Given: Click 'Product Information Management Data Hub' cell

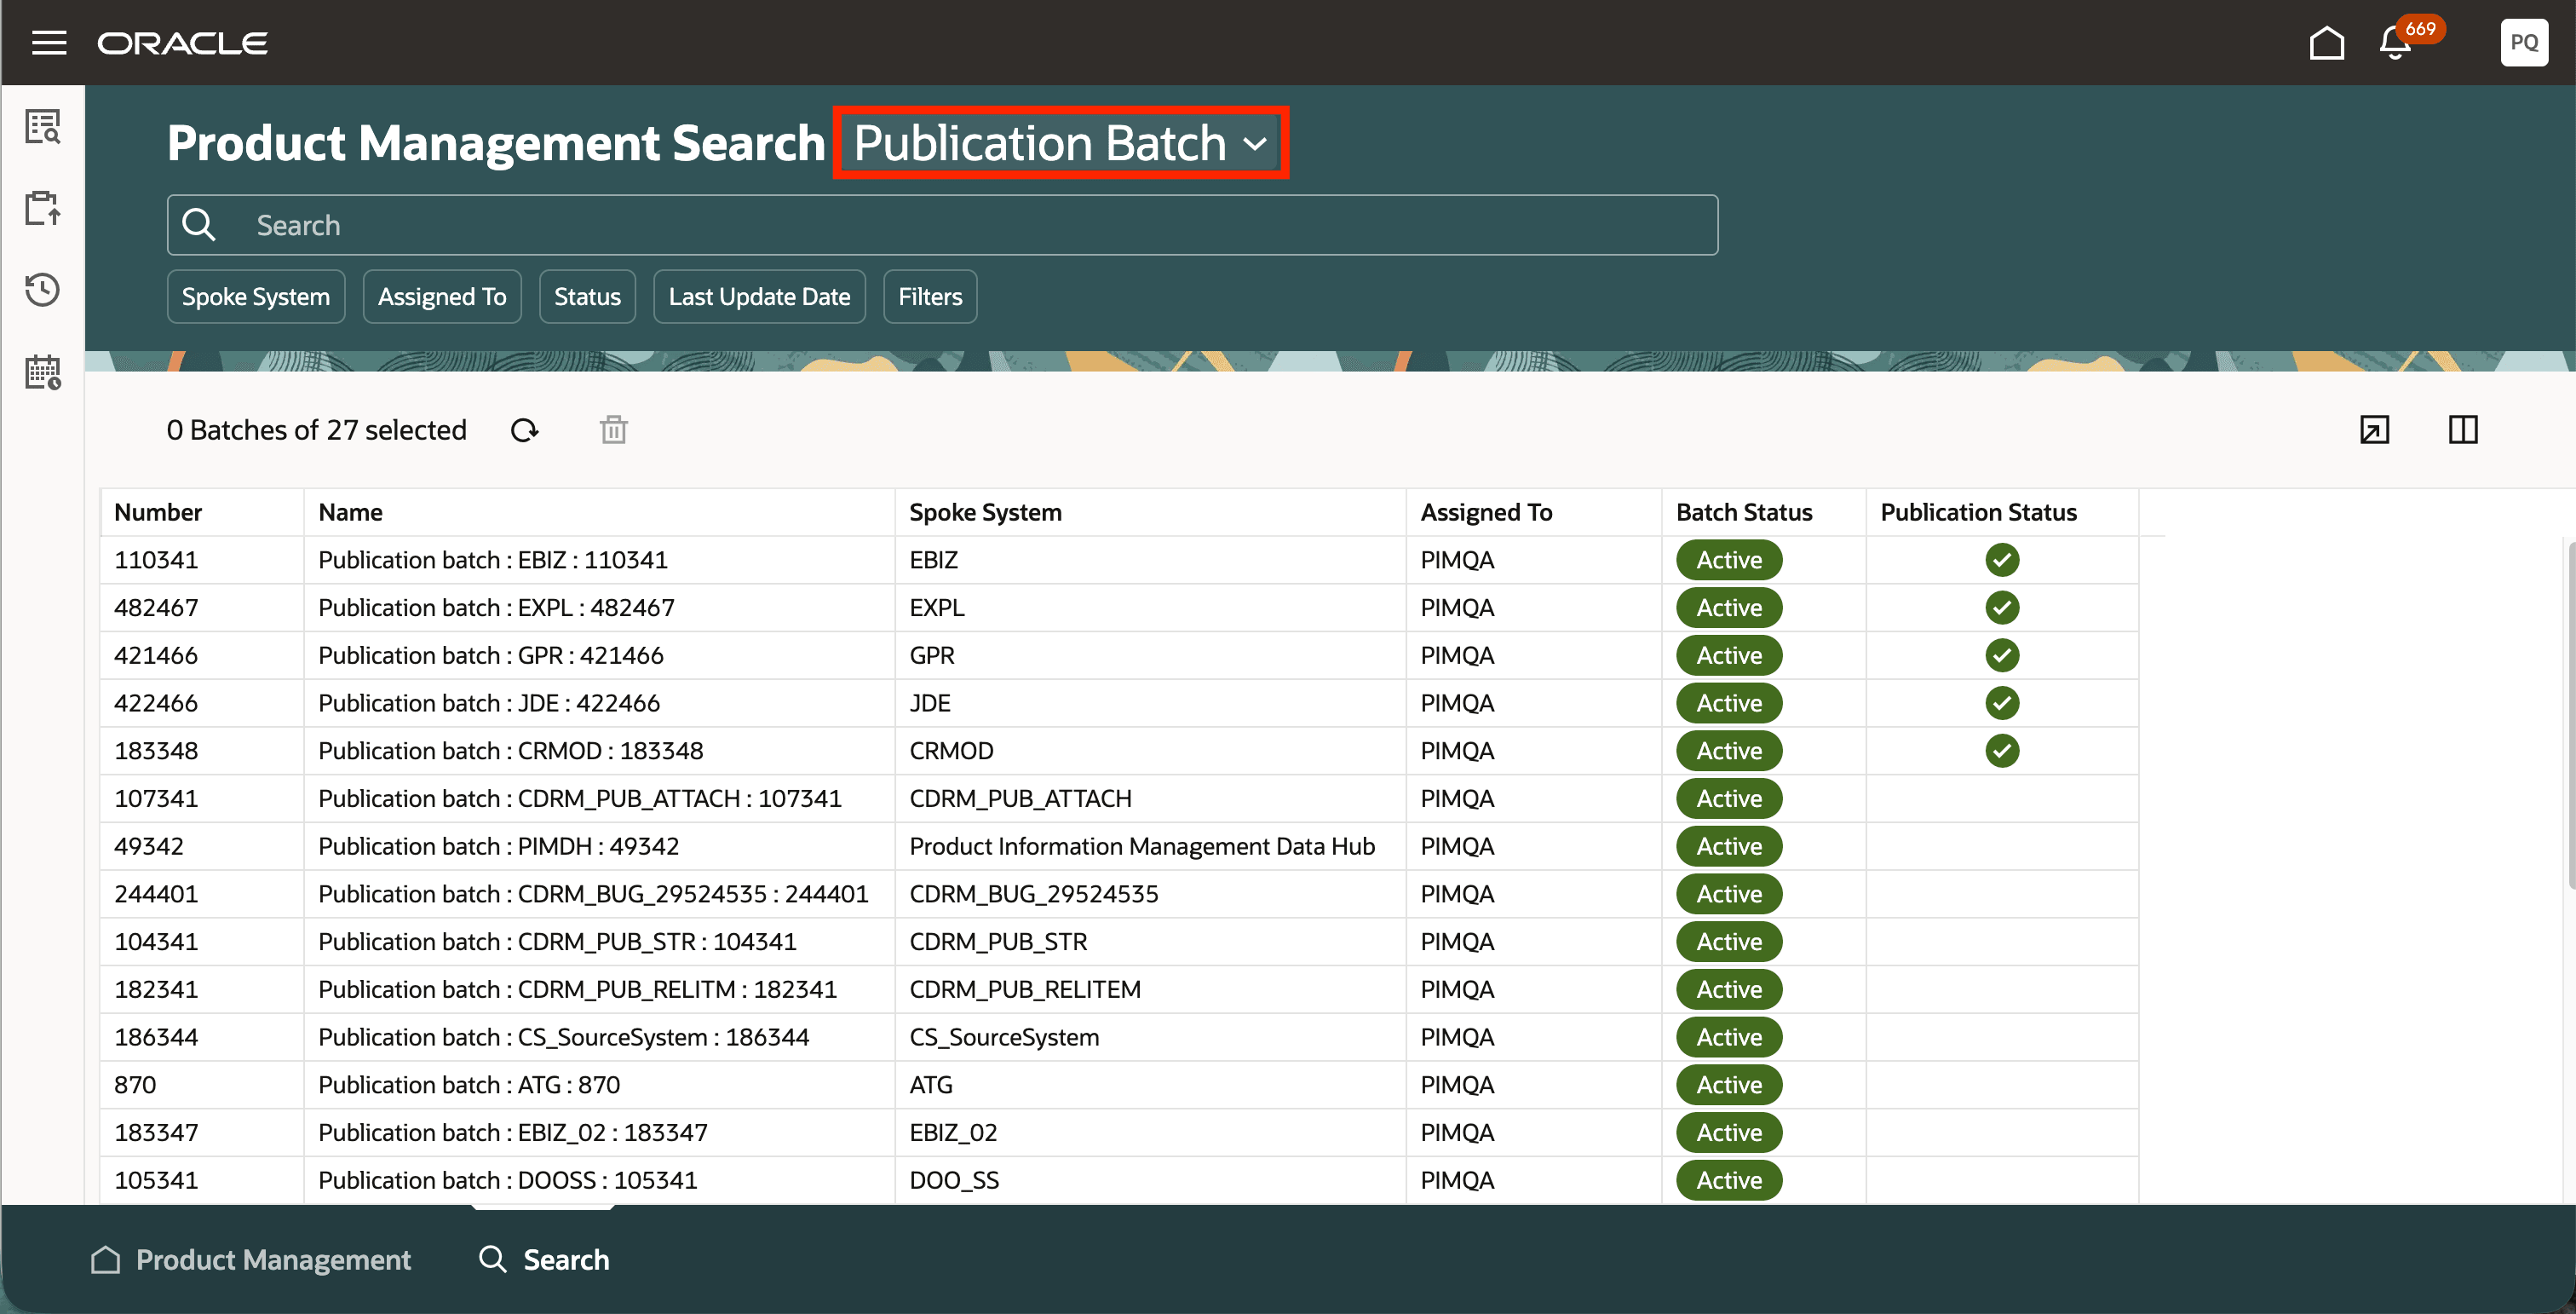Looking at the screenshot, I should [x=1142, y=846].
